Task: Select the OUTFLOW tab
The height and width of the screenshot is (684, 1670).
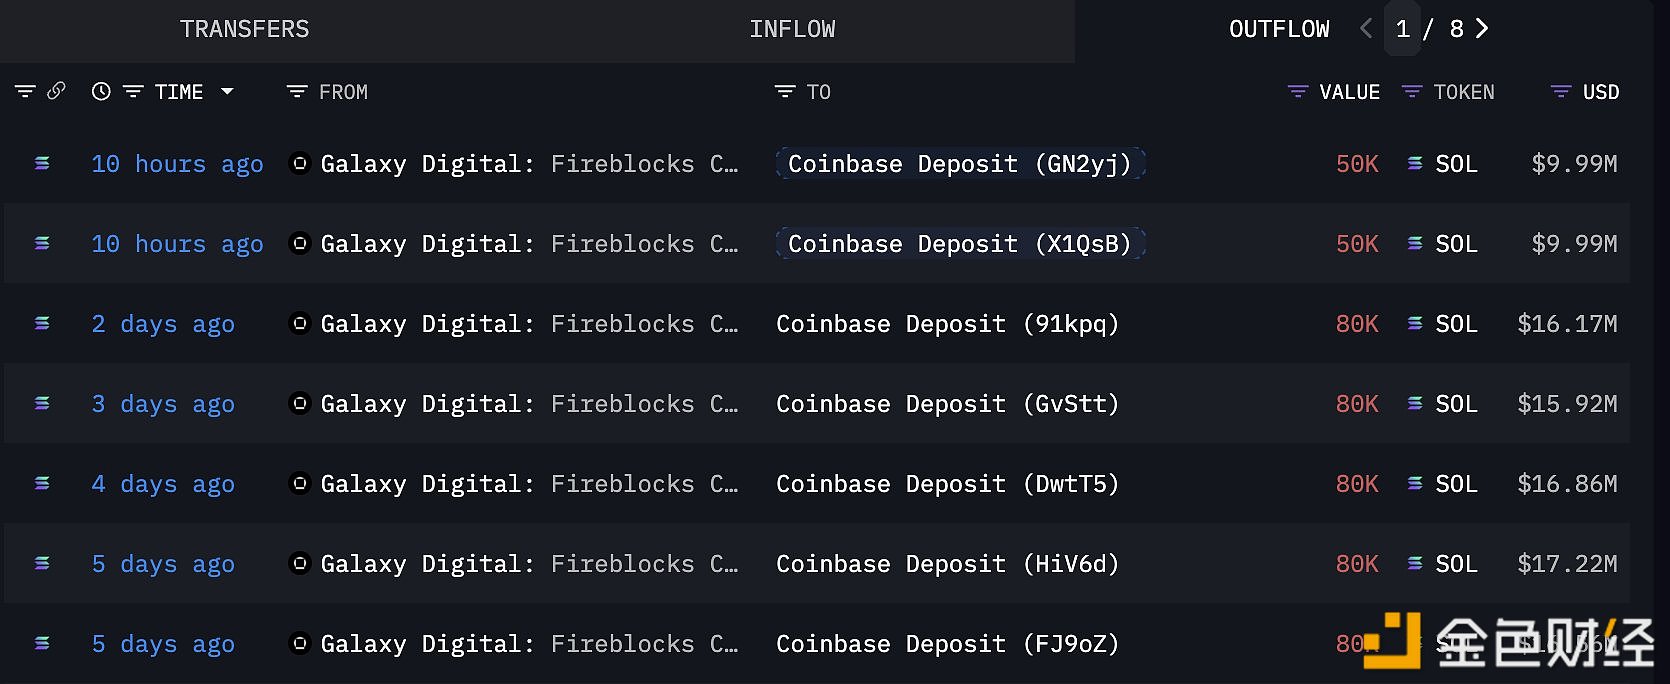Action: click(x=1279, y=29)
